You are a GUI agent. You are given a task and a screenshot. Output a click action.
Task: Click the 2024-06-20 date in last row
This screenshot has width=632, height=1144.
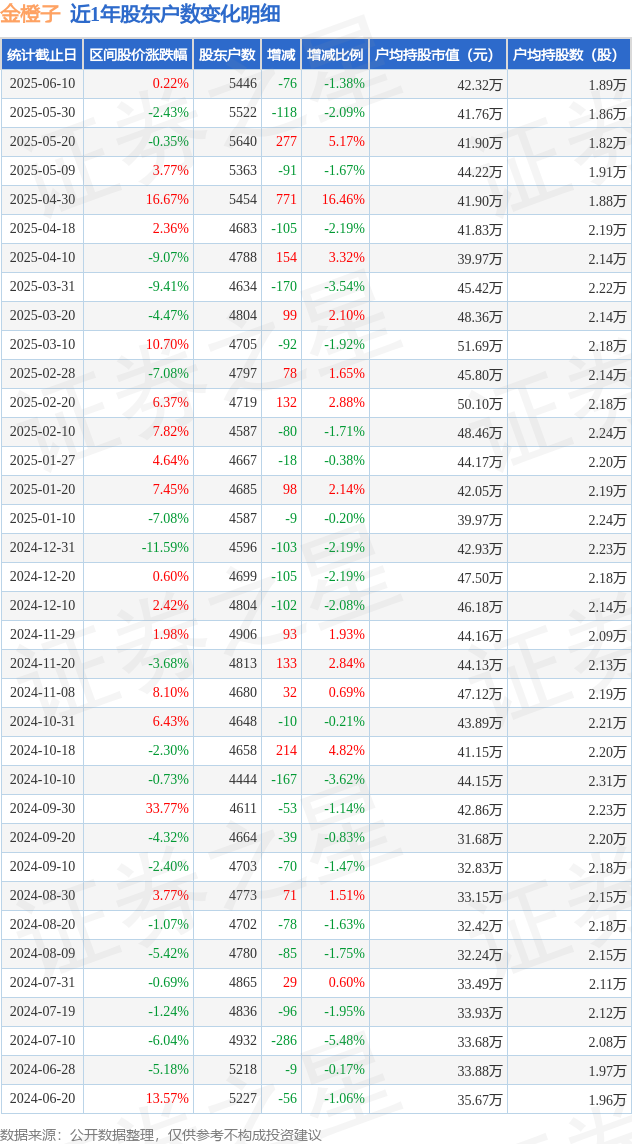42,1099
